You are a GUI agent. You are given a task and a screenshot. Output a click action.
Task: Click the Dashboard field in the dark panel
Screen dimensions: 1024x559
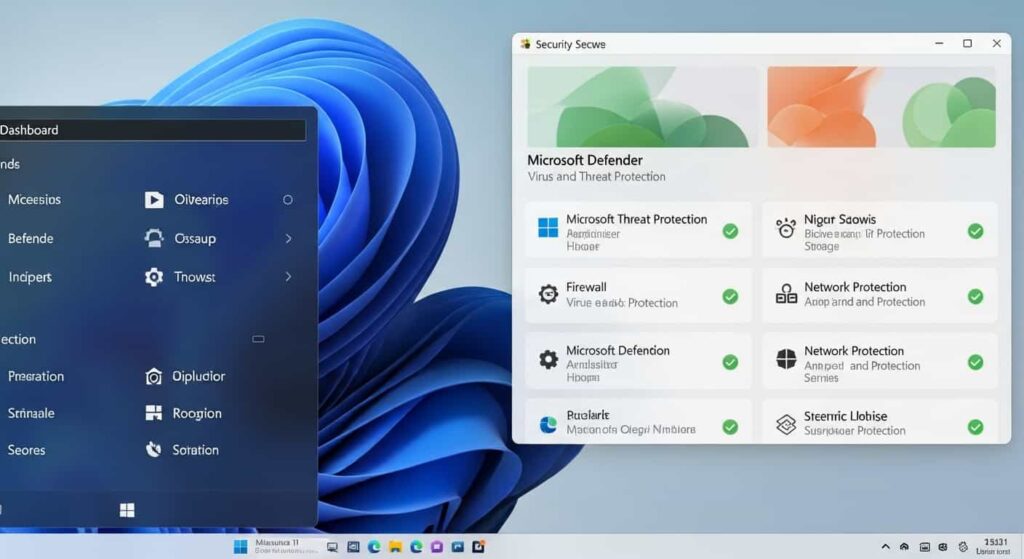[x=152, y=130]
